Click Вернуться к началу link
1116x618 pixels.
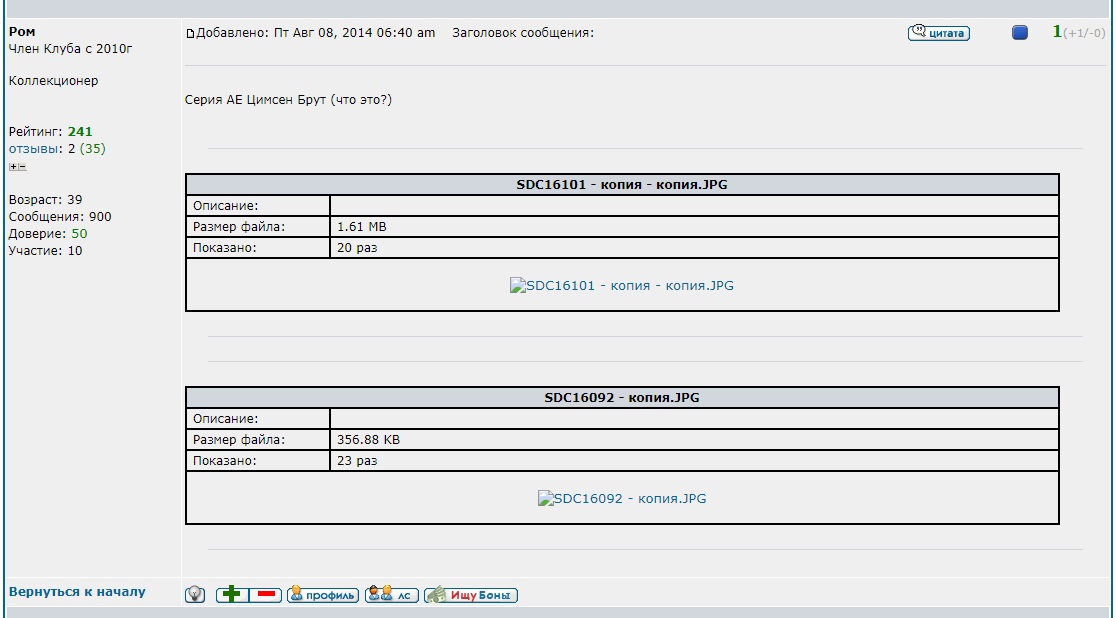click(x=77, y=592)
